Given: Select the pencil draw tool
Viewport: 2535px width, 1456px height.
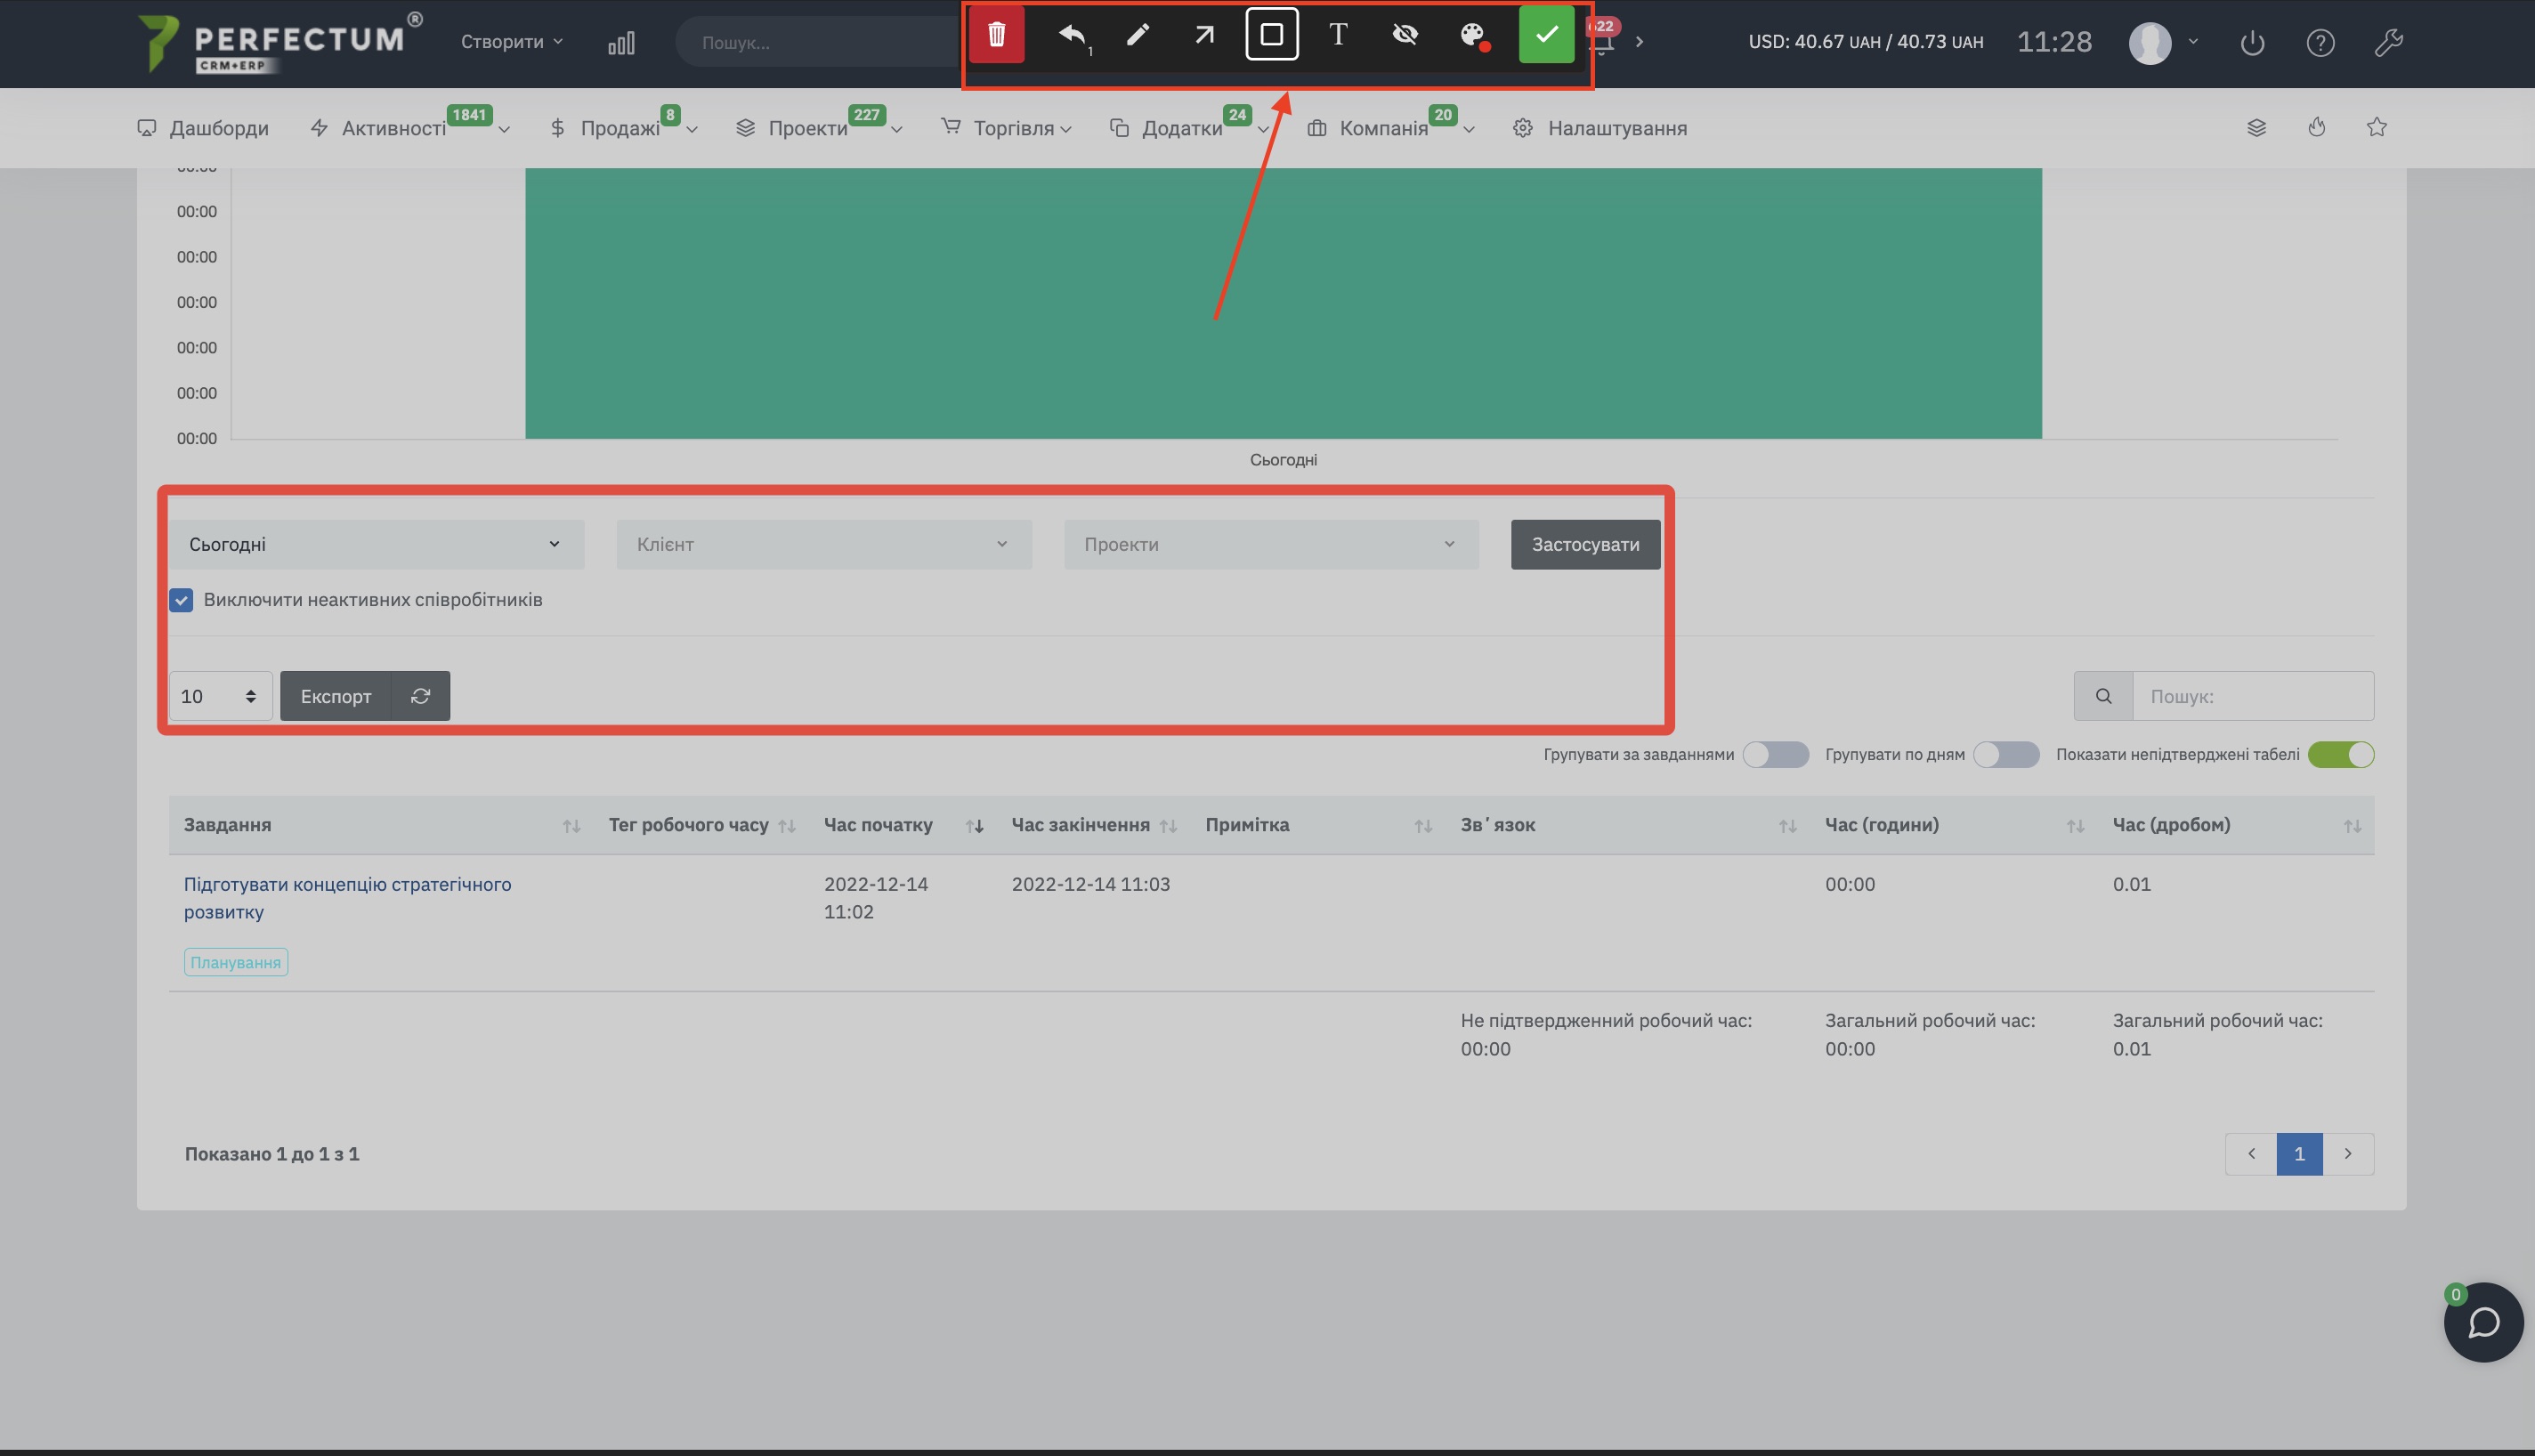Looking at the screenshot, I should (x=1137, y=35).
